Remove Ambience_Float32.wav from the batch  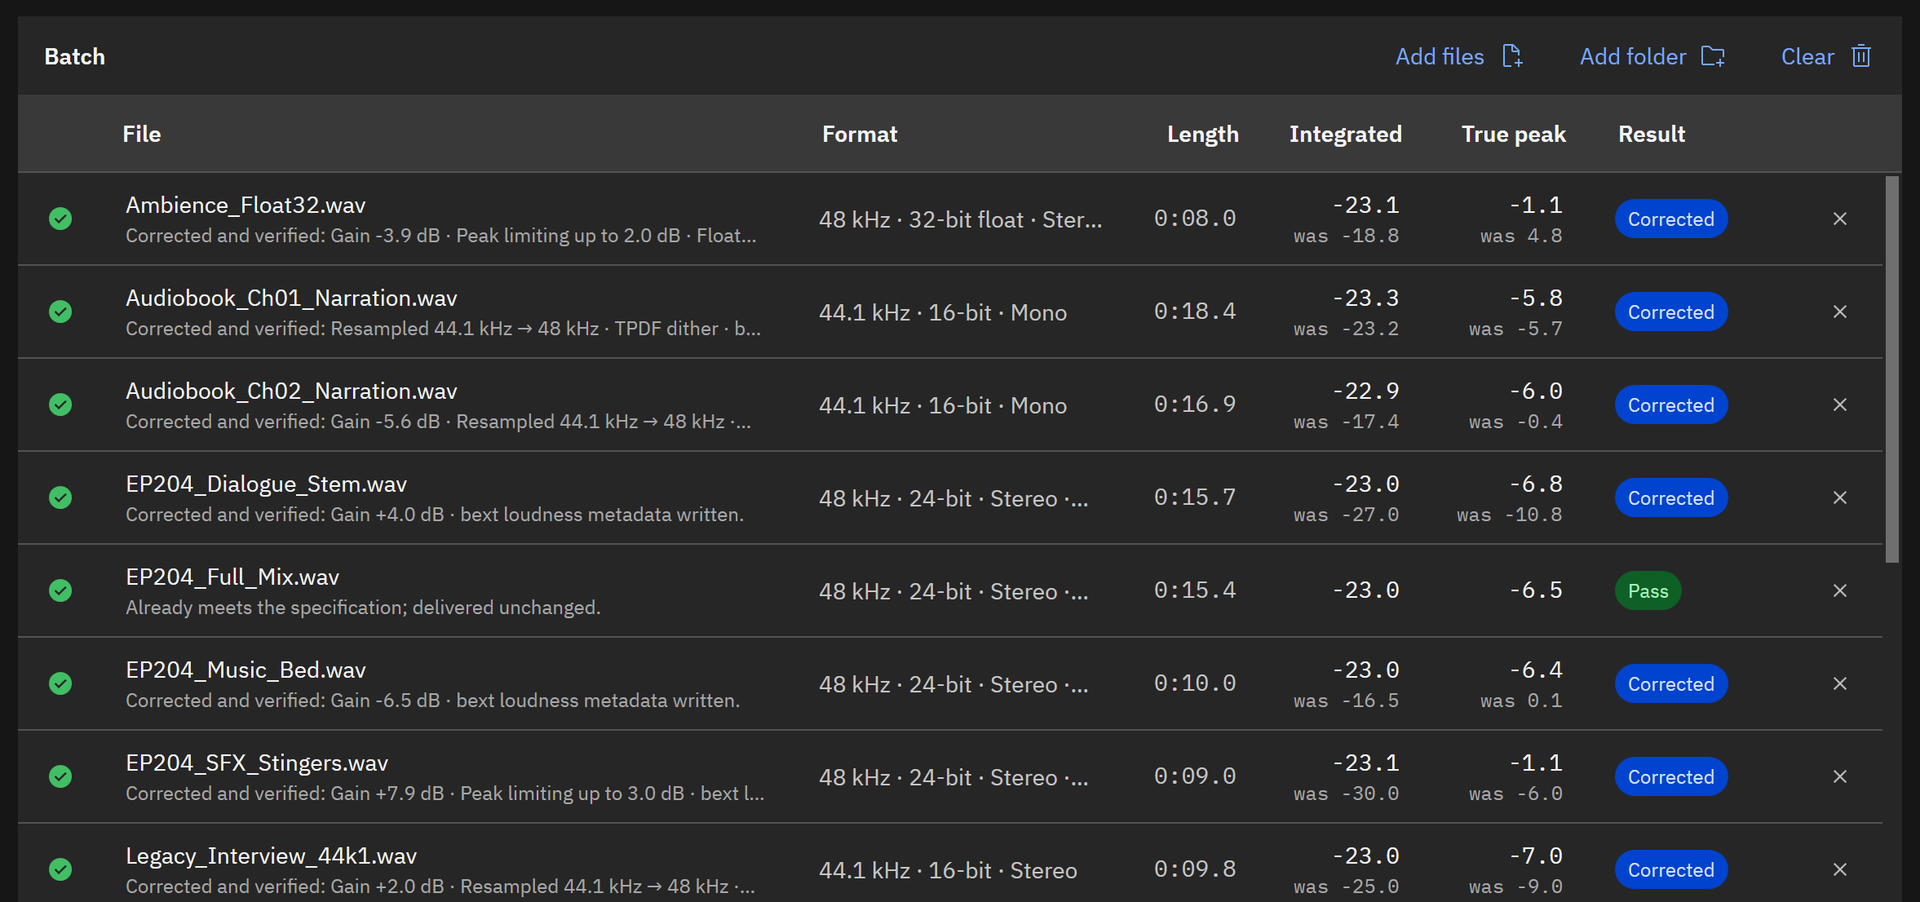tap(1840, 219)
